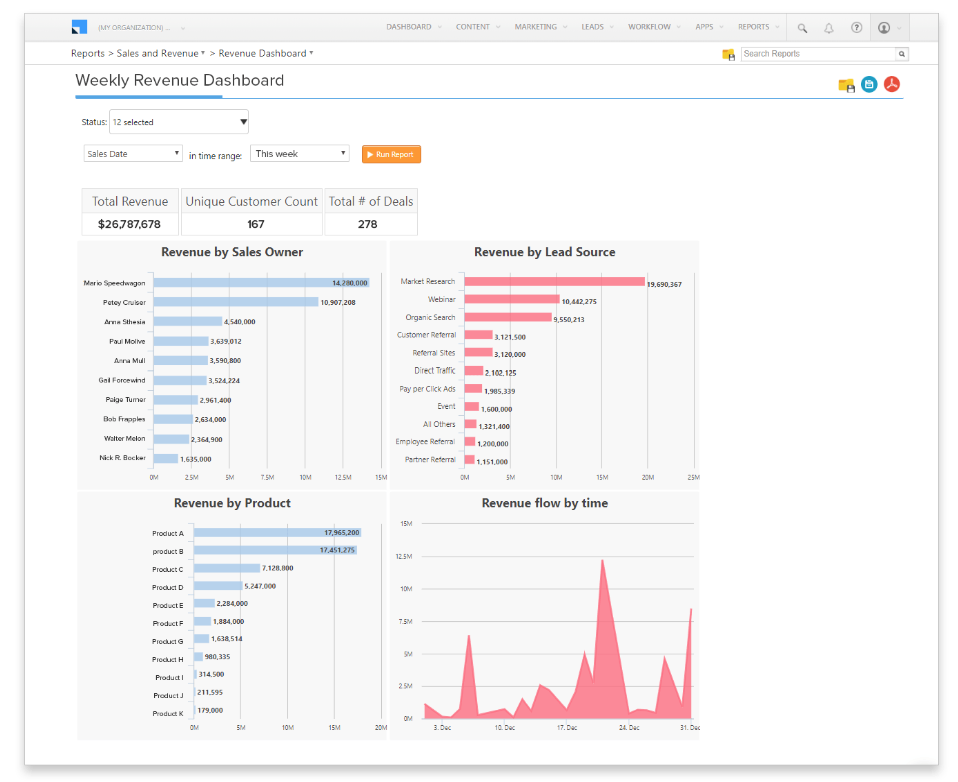Viewport: 958px width, 782px height.
Task: Open the Marketing menu
Action: click(541, 27)
